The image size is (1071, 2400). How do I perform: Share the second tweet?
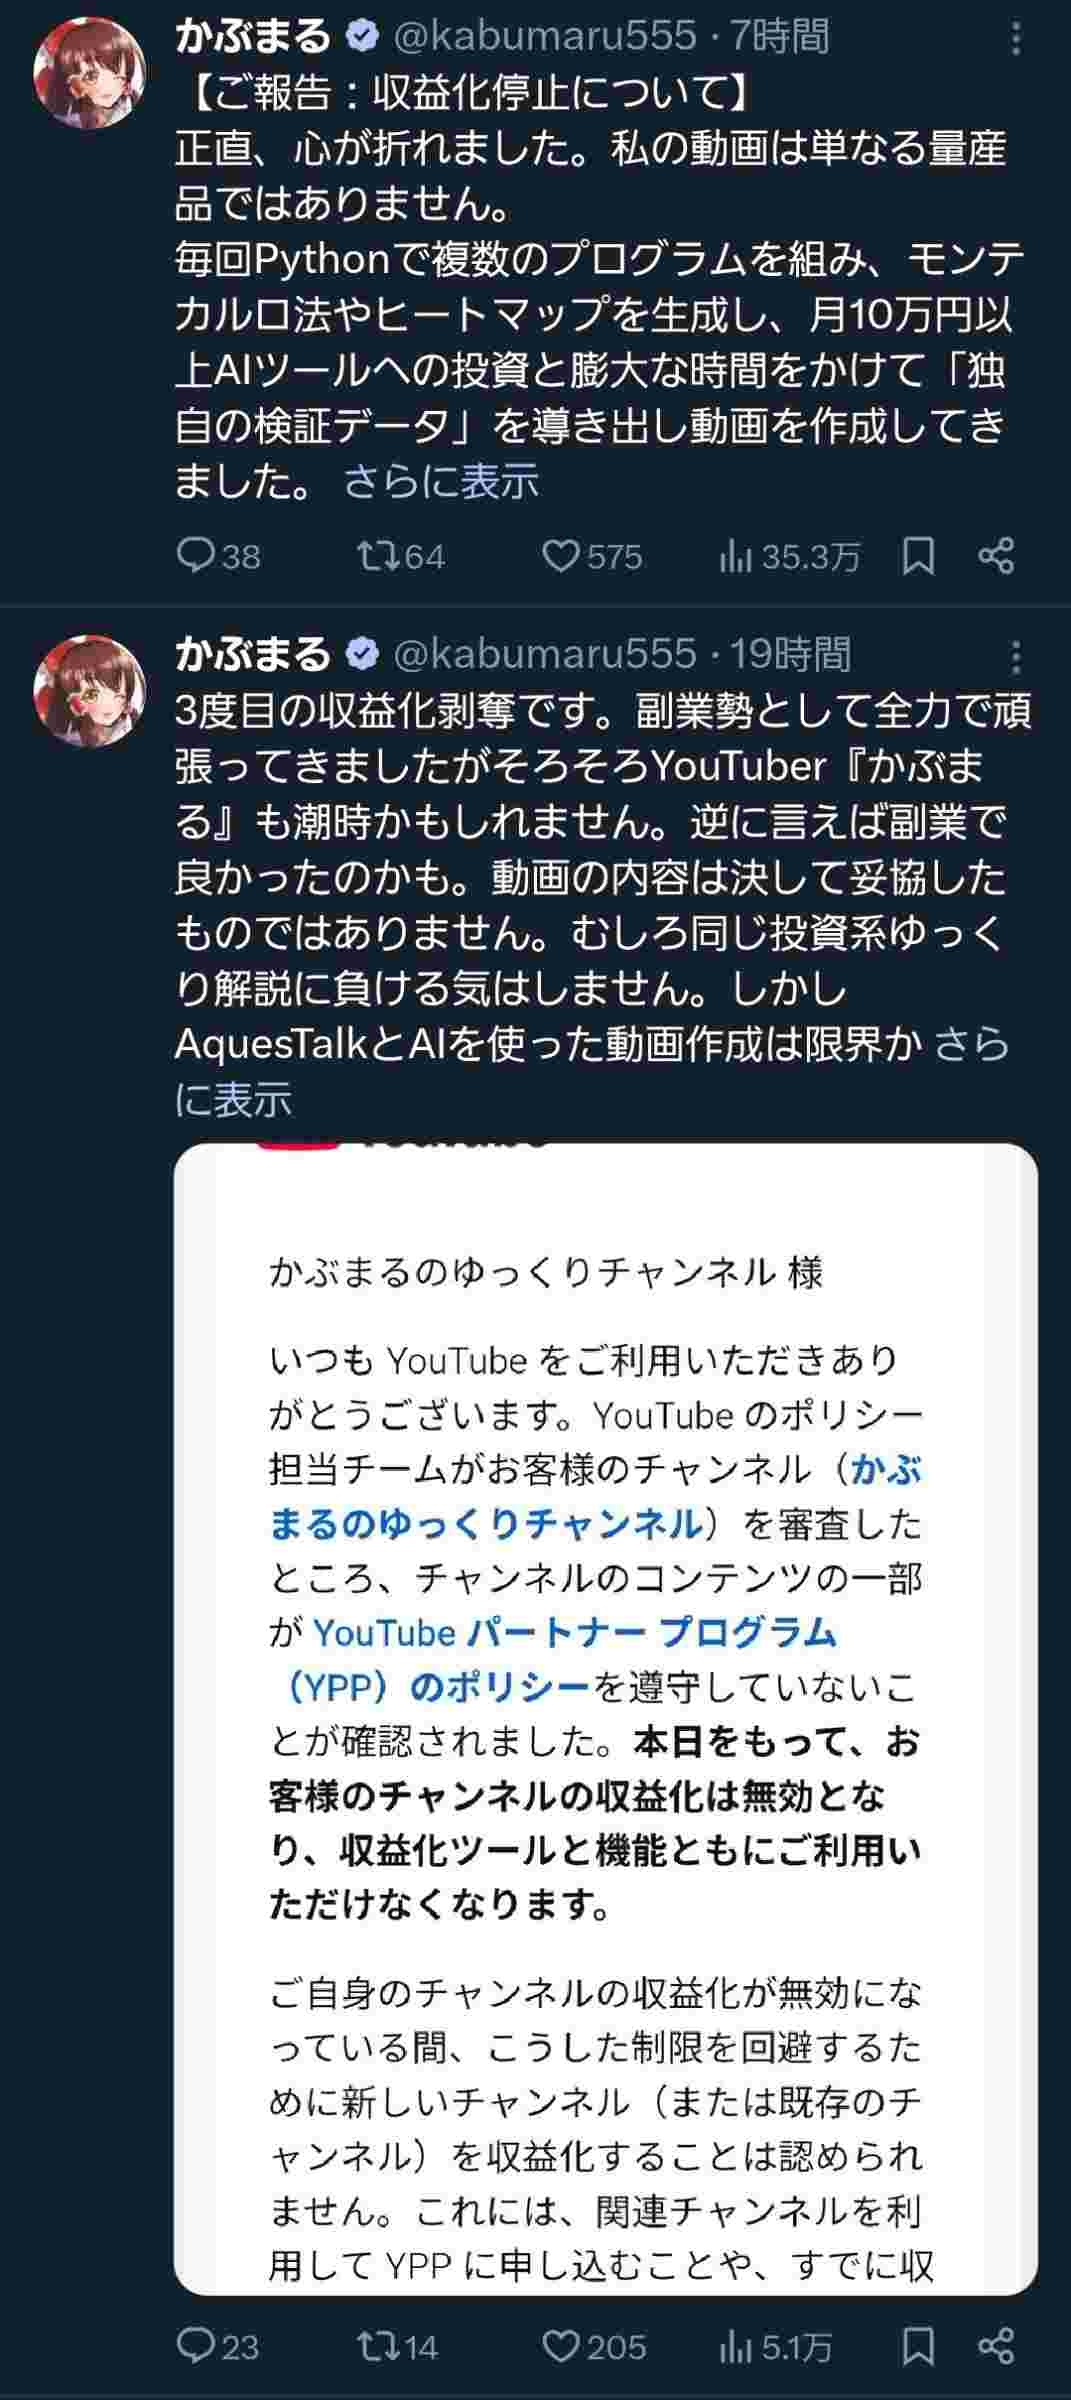996,2346
